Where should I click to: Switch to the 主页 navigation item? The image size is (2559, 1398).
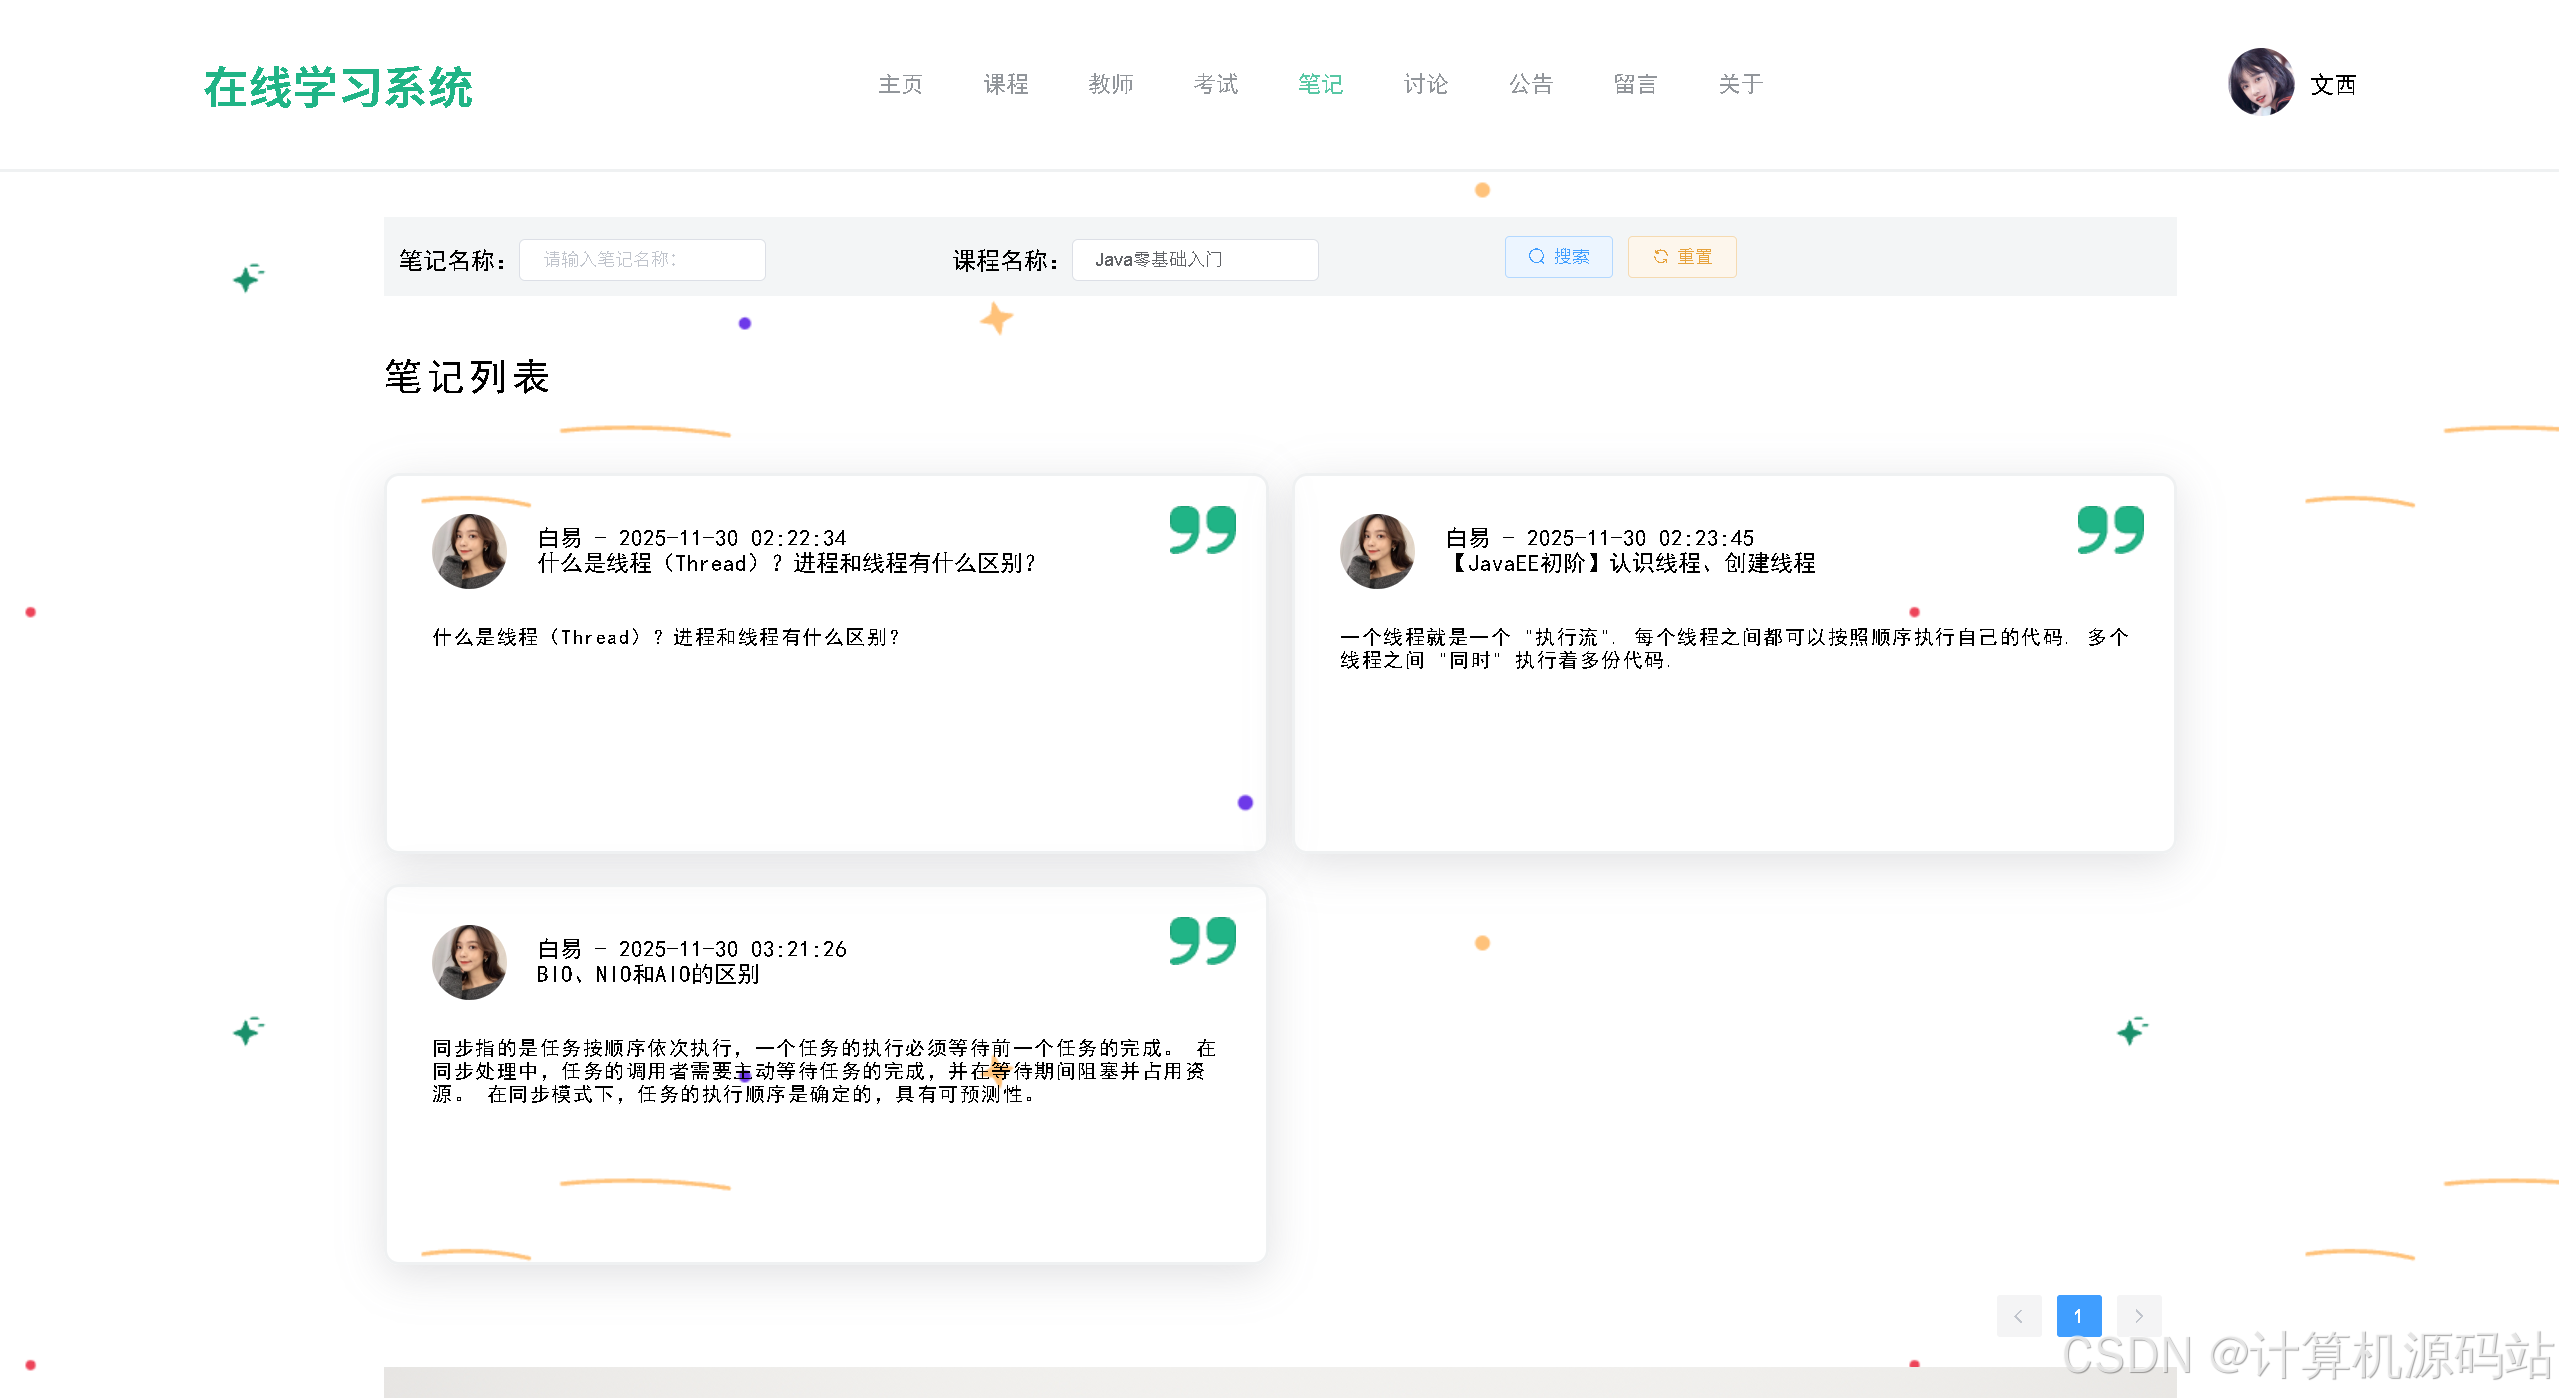899,84
